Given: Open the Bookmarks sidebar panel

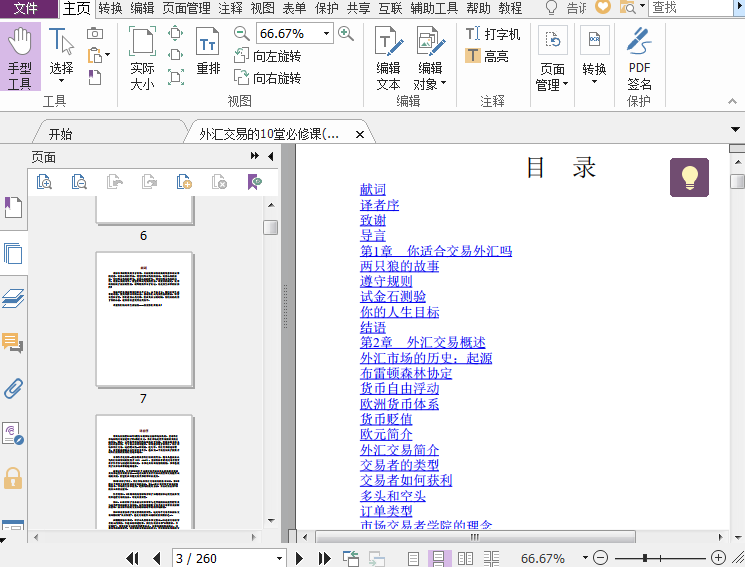Looking at the screenshot, I should pos(13,207).
